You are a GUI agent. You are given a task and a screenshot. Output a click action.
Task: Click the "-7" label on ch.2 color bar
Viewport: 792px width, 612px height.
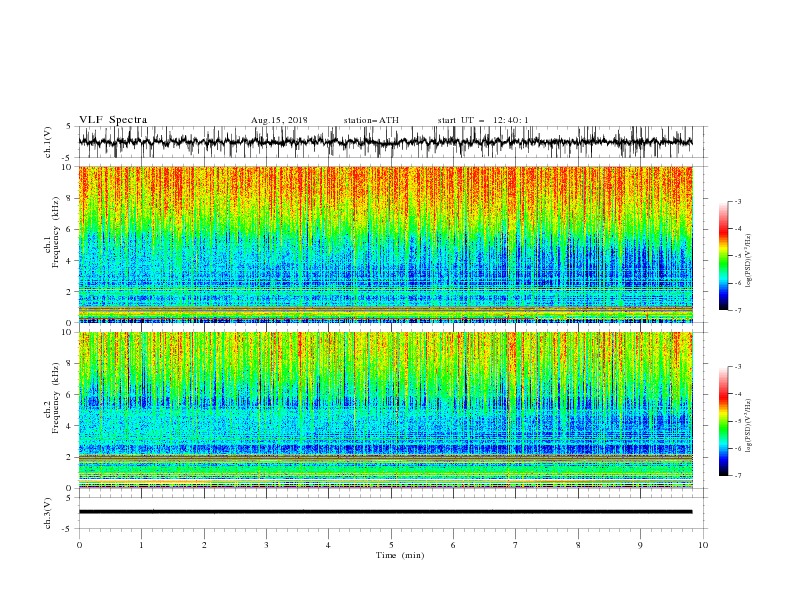(738, 476)
